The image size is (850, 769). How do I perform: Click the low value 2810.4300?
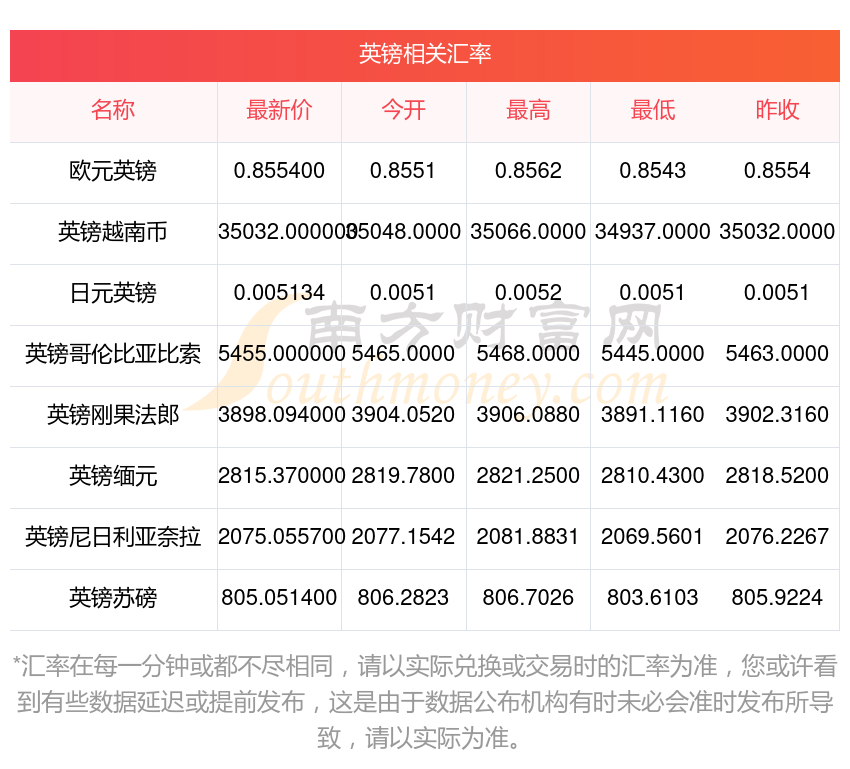tap(653, 476)
